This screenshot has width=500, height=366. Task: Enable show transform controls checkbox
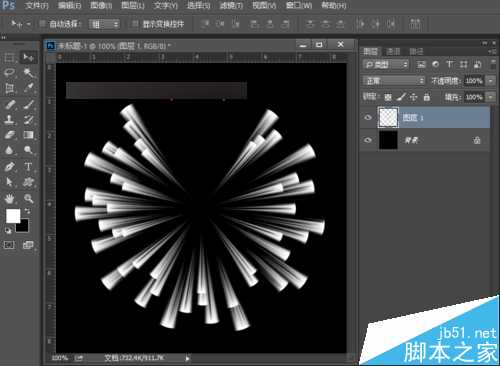coord(135,24)
